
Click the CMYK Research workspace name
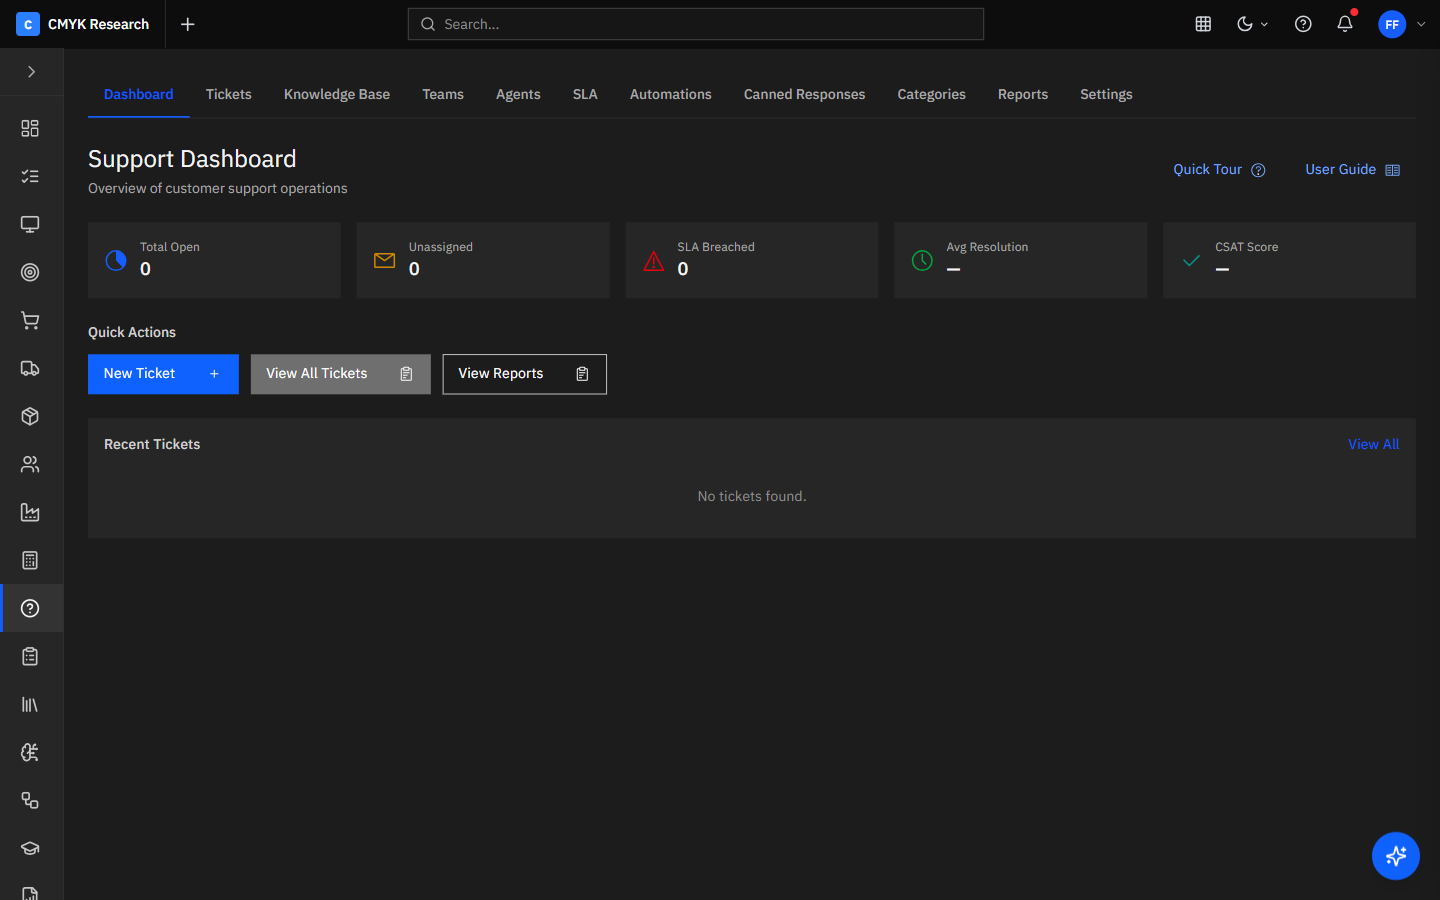pos(98,24)
